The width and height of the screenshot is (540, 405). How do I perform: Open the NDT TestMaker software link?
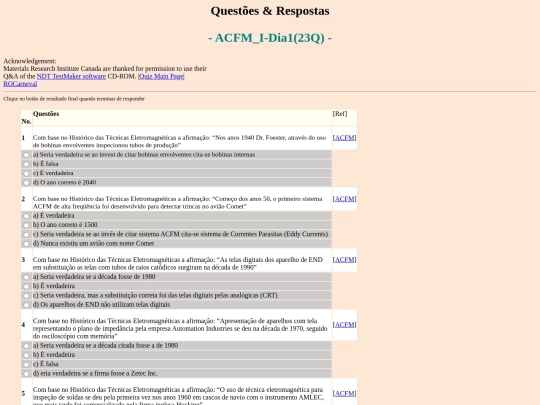pyautogui.click(x=71, y=76)
